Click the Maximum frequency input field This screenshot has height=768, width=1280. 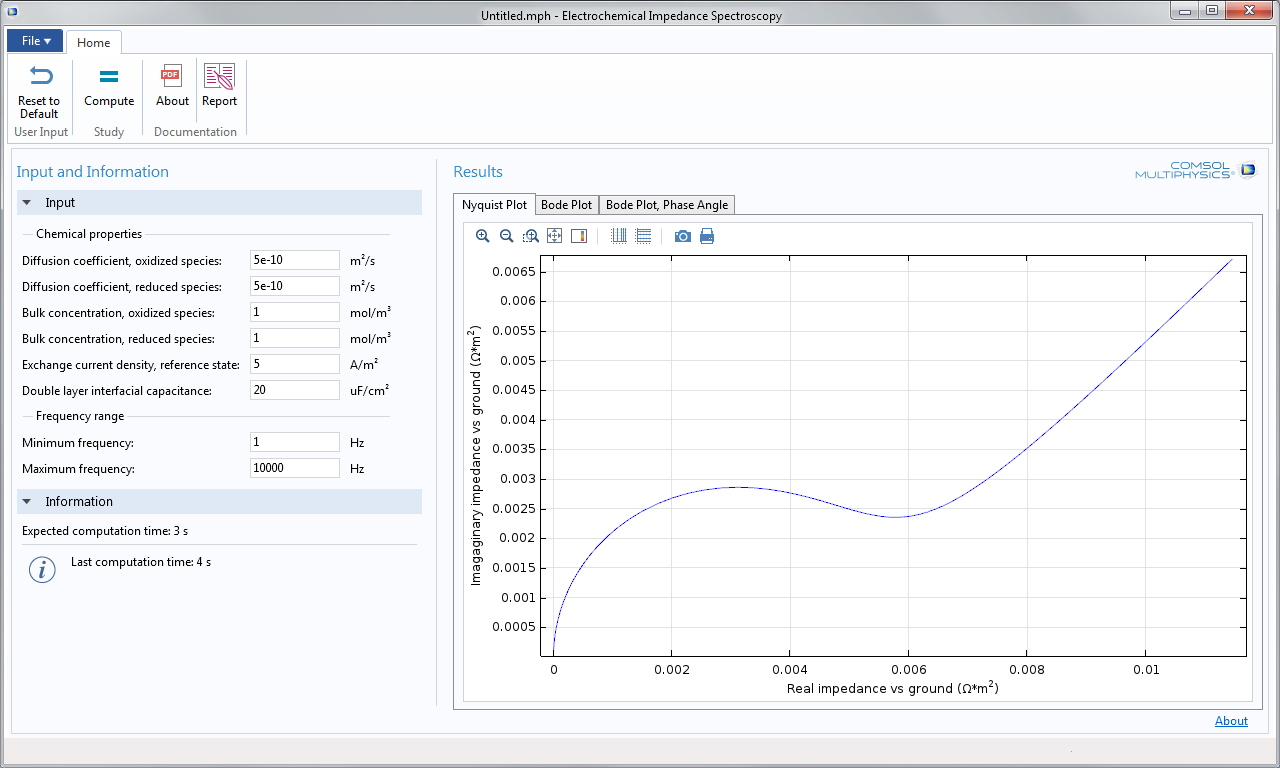point(295,468)
